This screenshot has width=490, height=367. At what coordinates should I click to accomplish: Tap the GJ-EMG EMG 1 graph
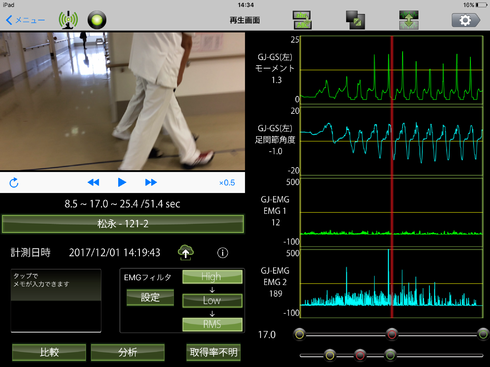tap(392, 212)
